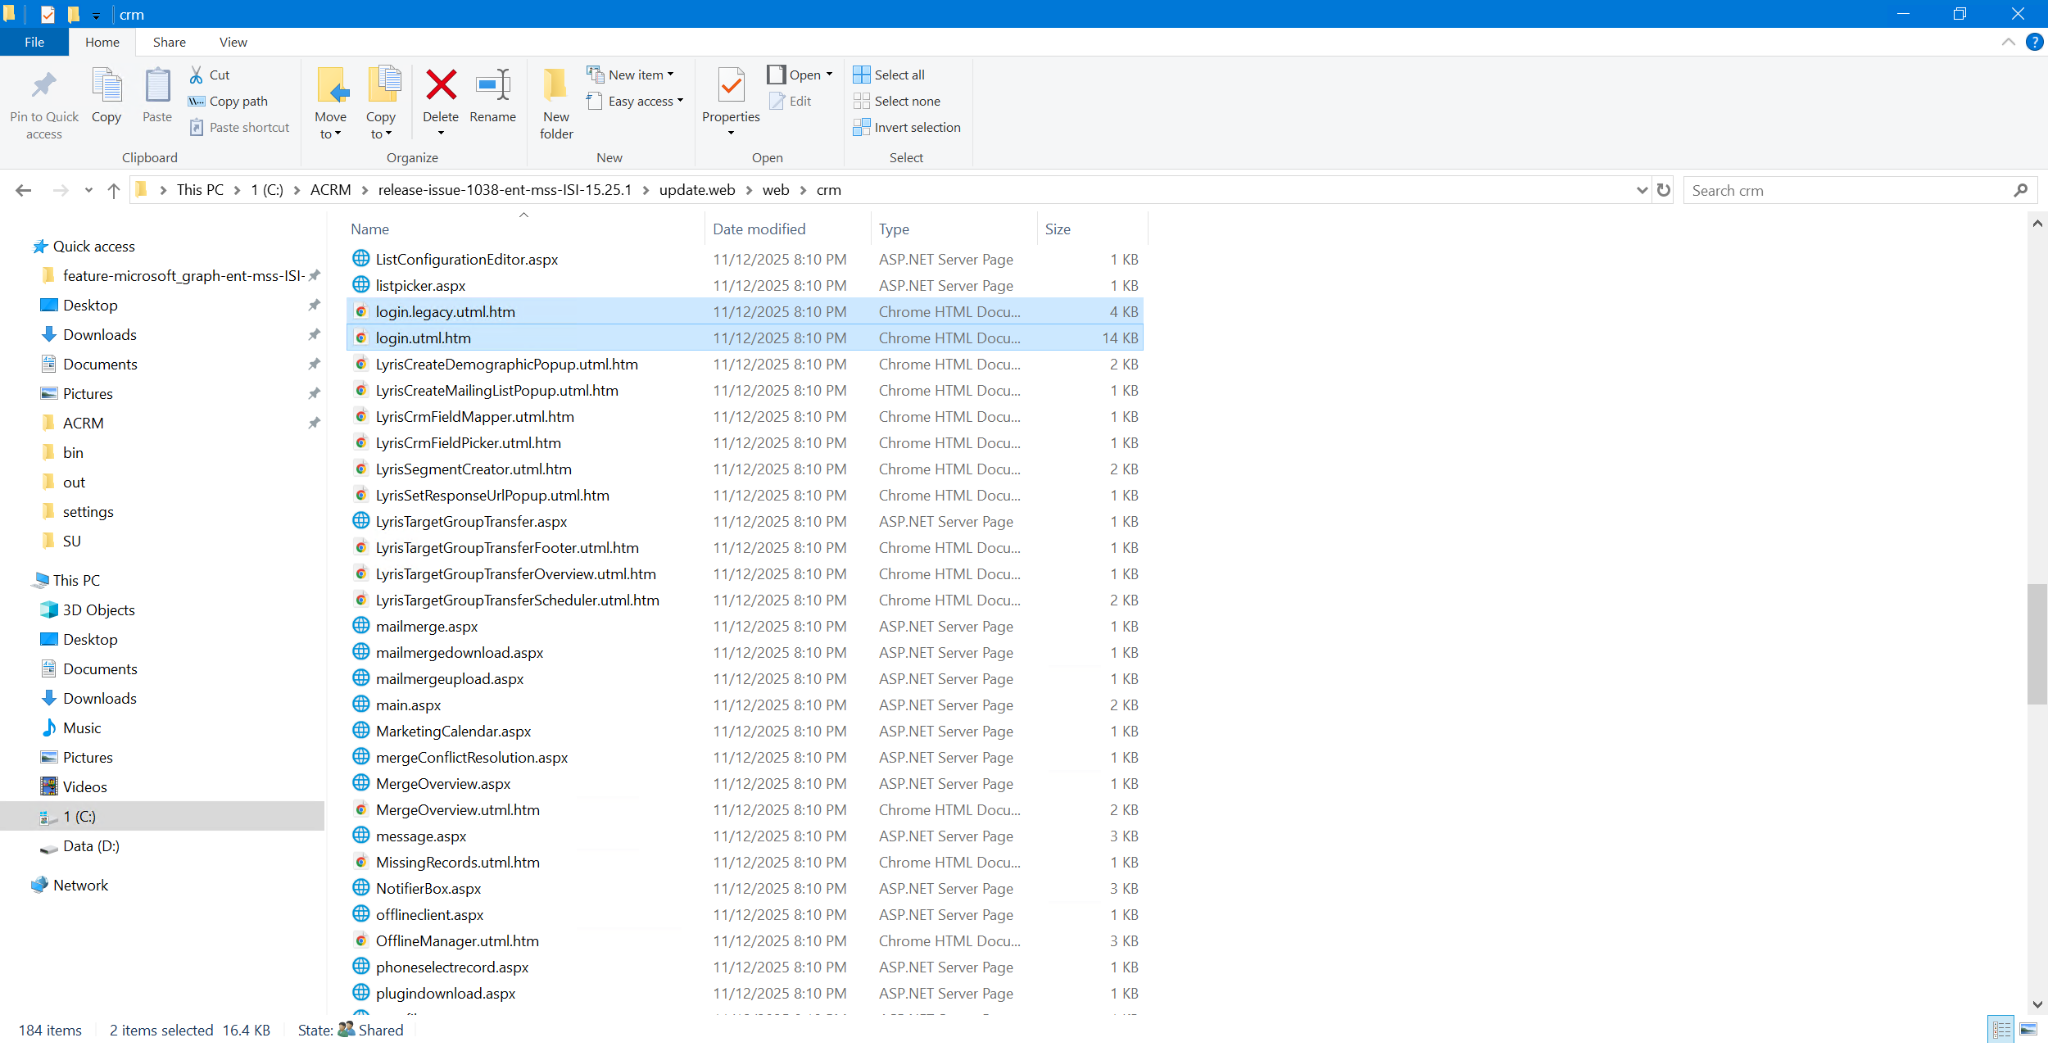This screenshot has height=1043, width=2048.
Task: Switch to details view layout
Action: point(2001,1029)
